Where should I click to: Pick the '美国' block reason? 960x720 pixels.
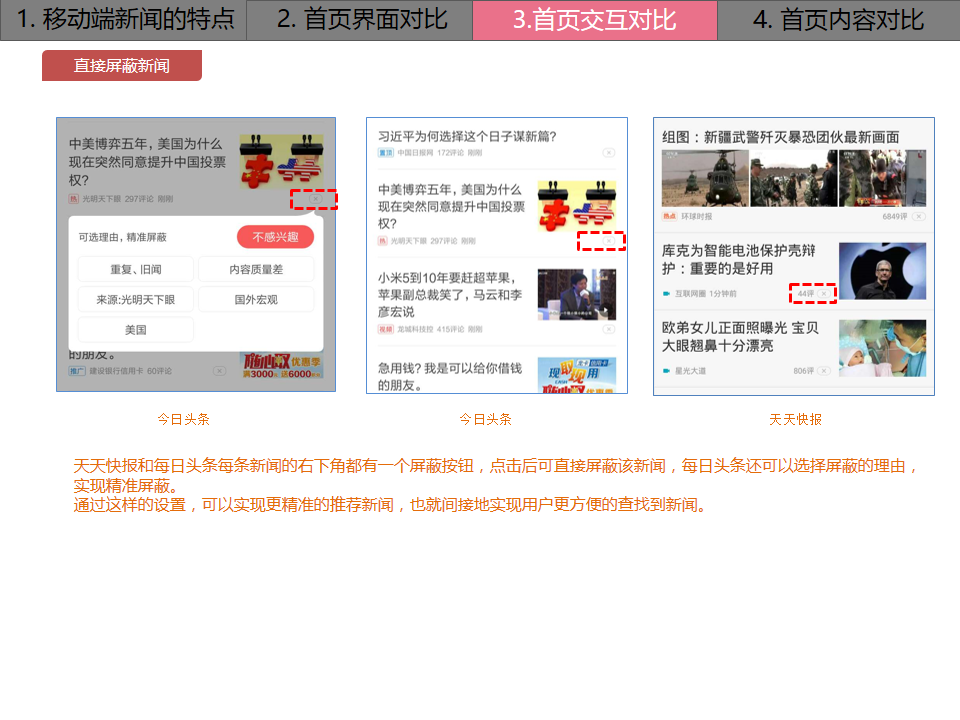click(136, 330)
